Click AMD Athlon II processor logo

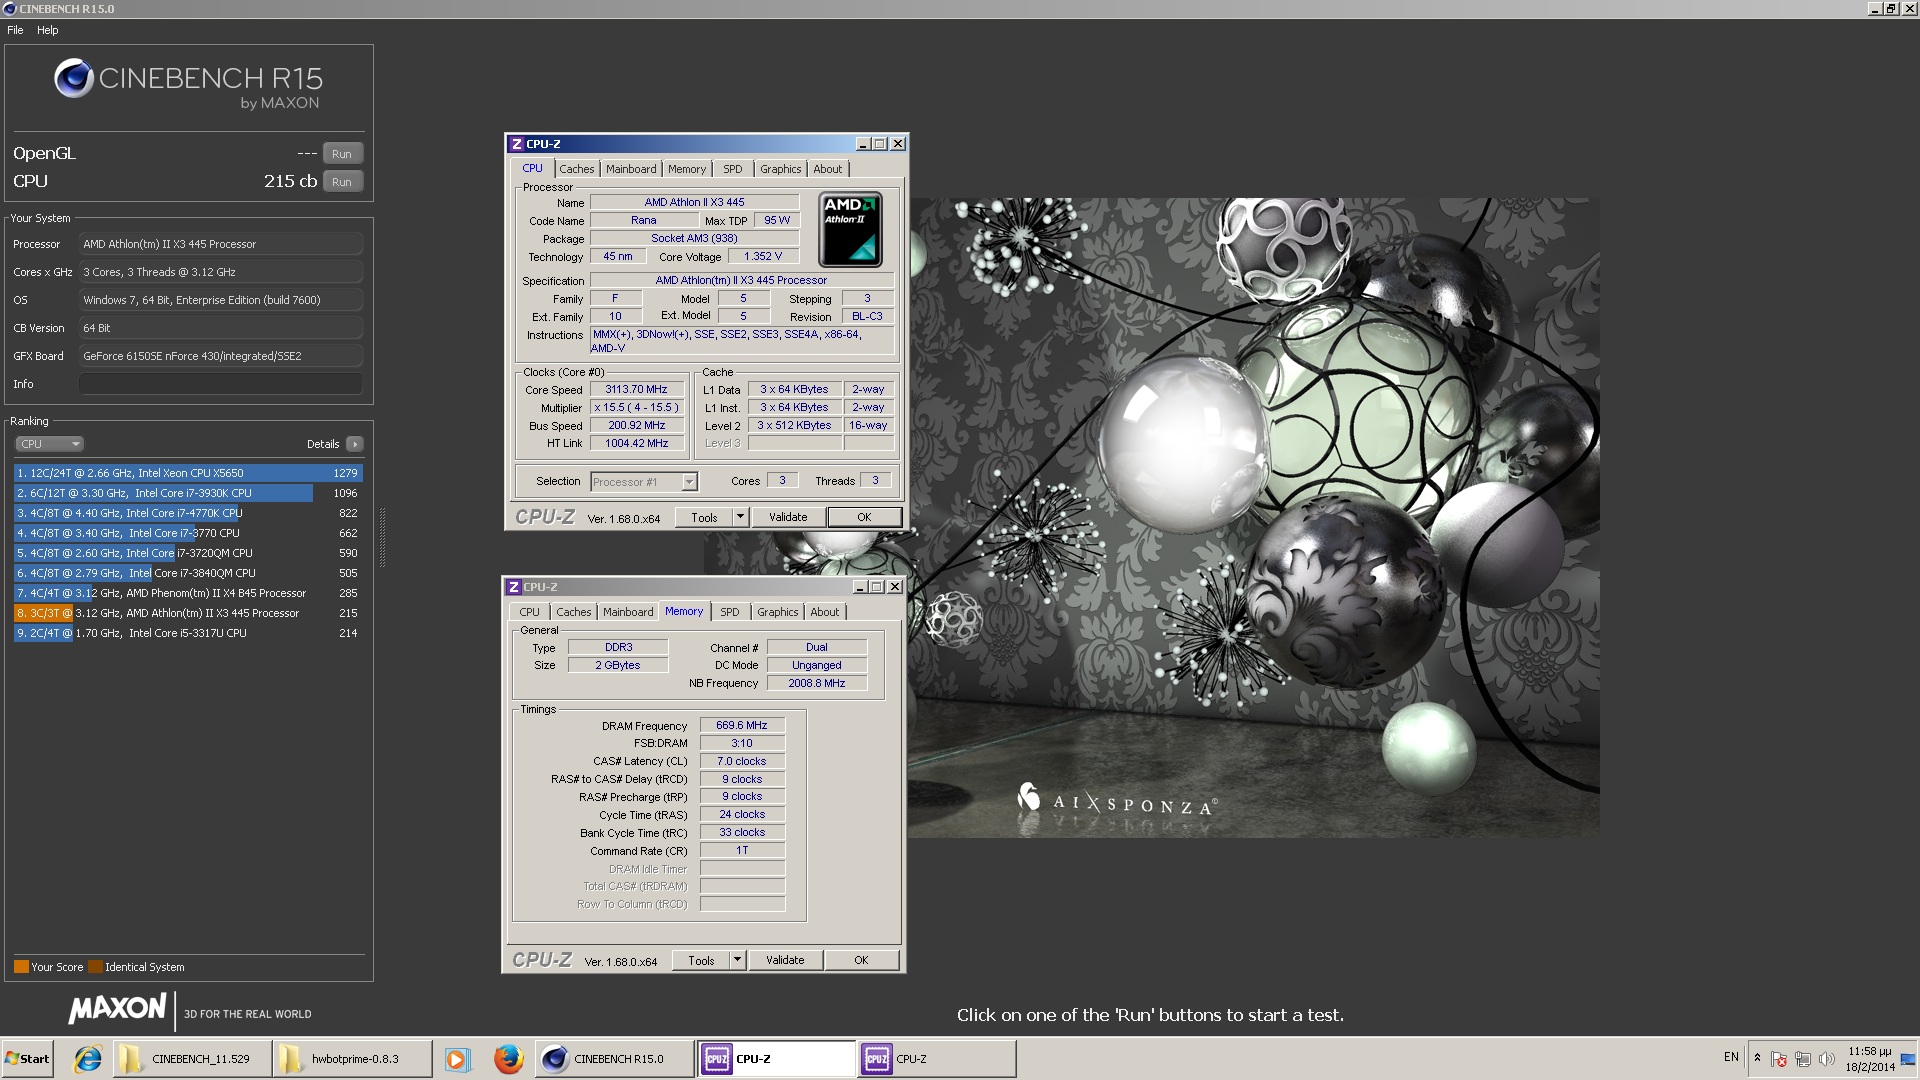point(850,230)
